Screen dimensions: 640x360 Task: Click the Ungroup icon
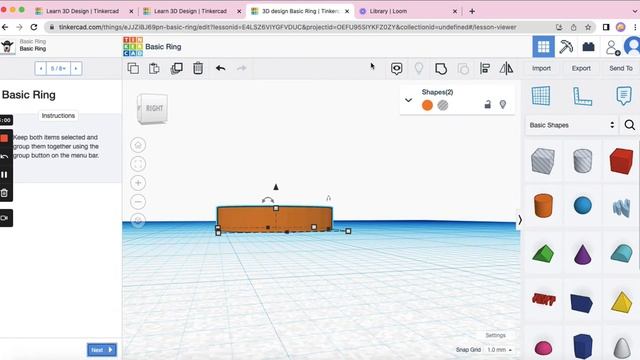coord(463,69)
